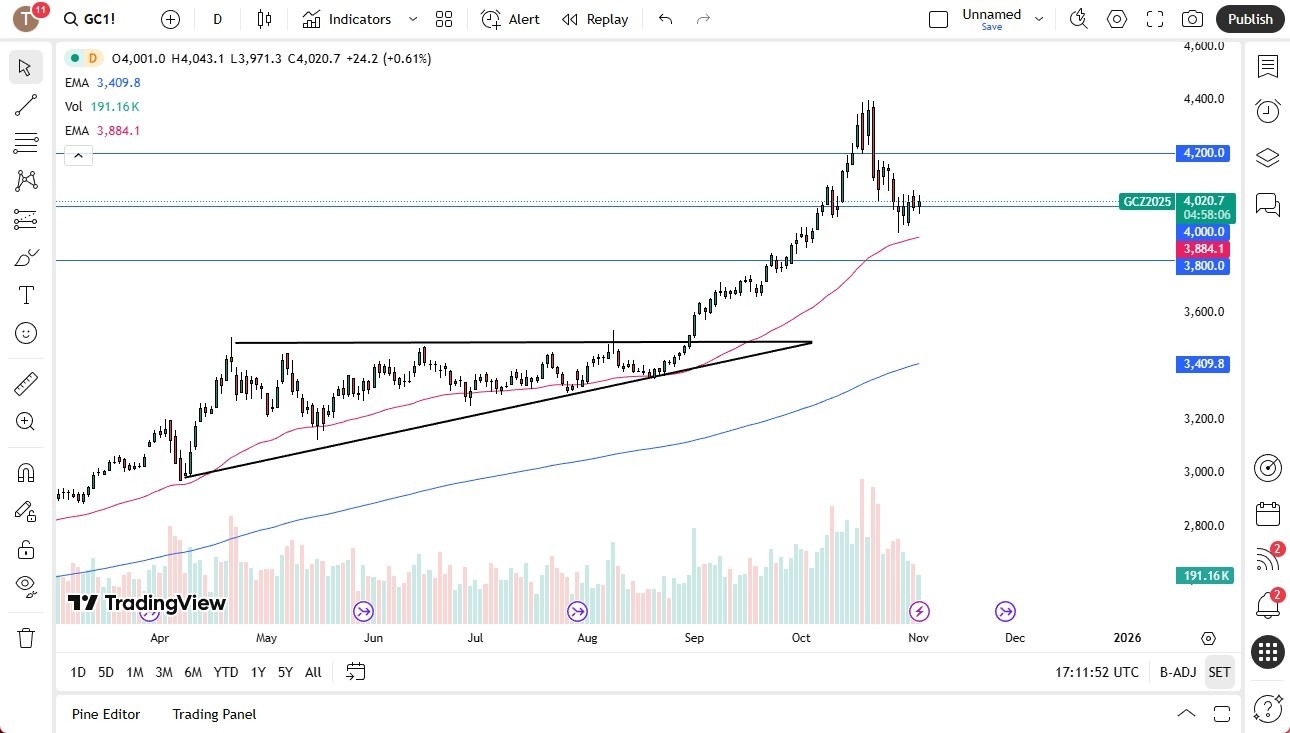Select the trend line drawing tool
This screenshot has width=1290, height=733.
[x=26, y=105]
